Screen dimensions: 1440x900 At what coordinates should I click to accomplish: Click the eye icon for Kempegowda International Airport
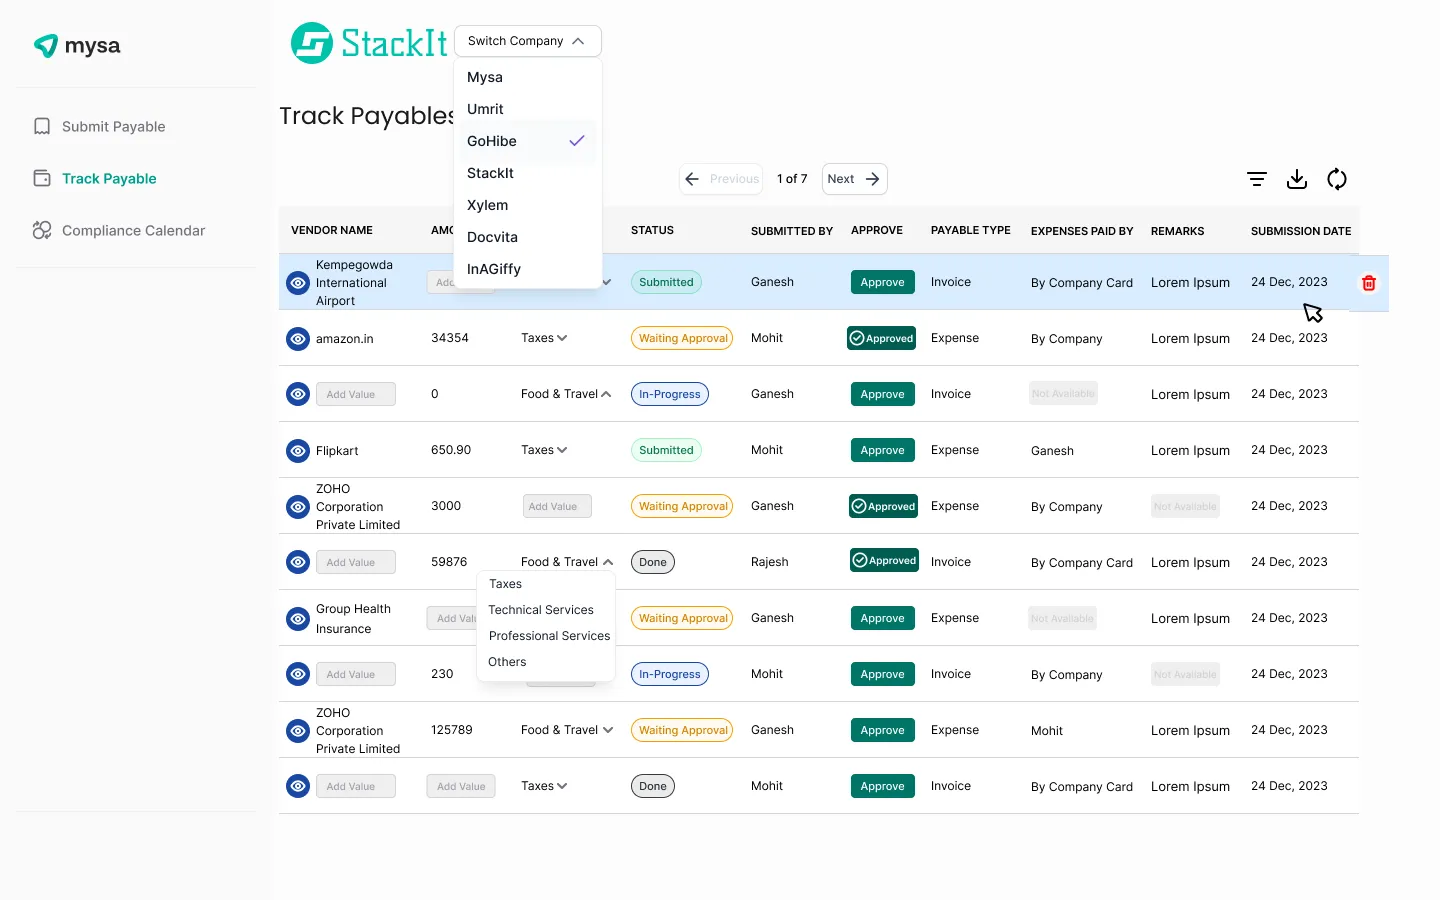(298, 283)
